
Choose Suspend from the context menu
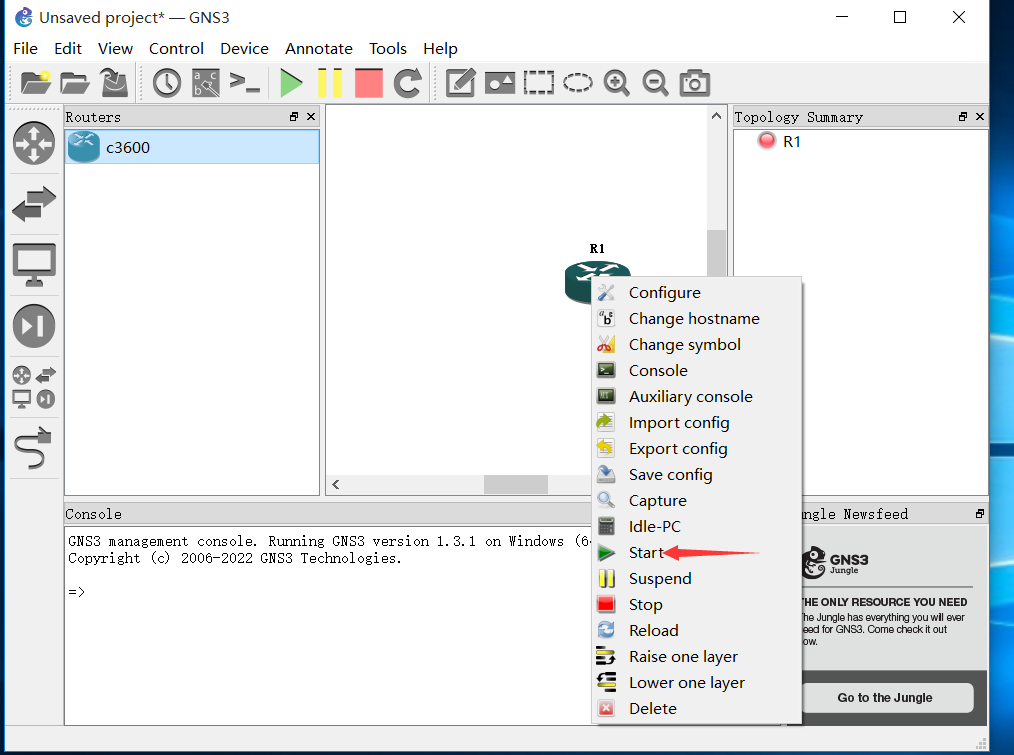pos(696,578)
